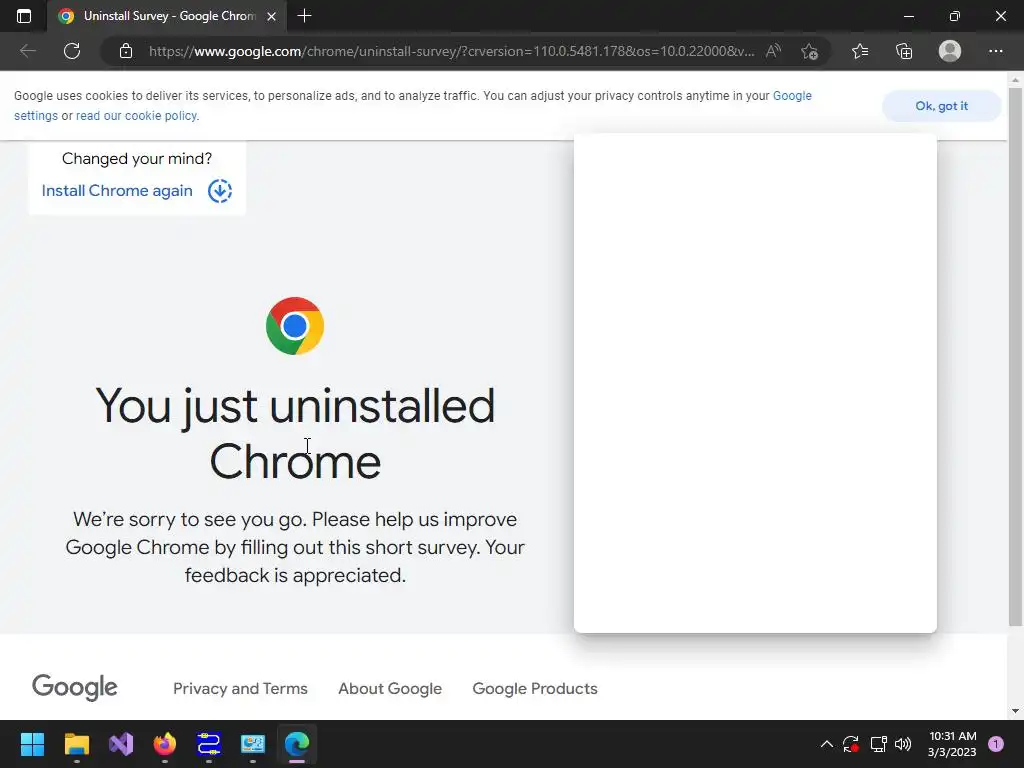Click the sync status tray icon
Image resolution: width=1024 pixels, height=768 pixels.
coord(850,744)
